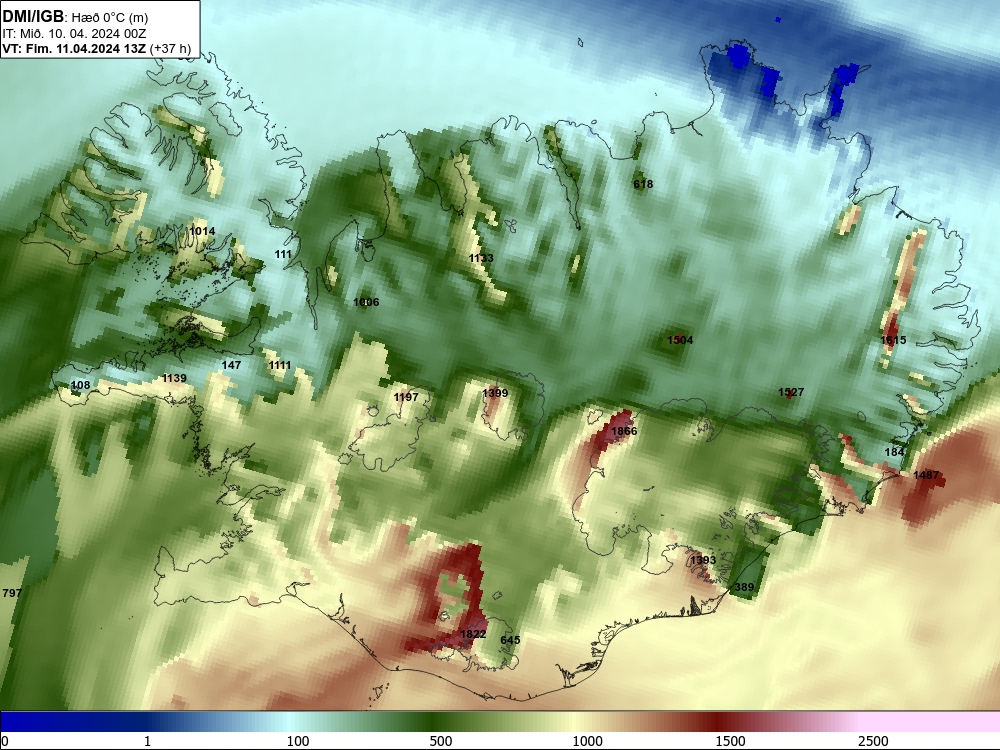Click the 1393 height value on the map
Screen dimensions: 1000x750
(703, 559)
